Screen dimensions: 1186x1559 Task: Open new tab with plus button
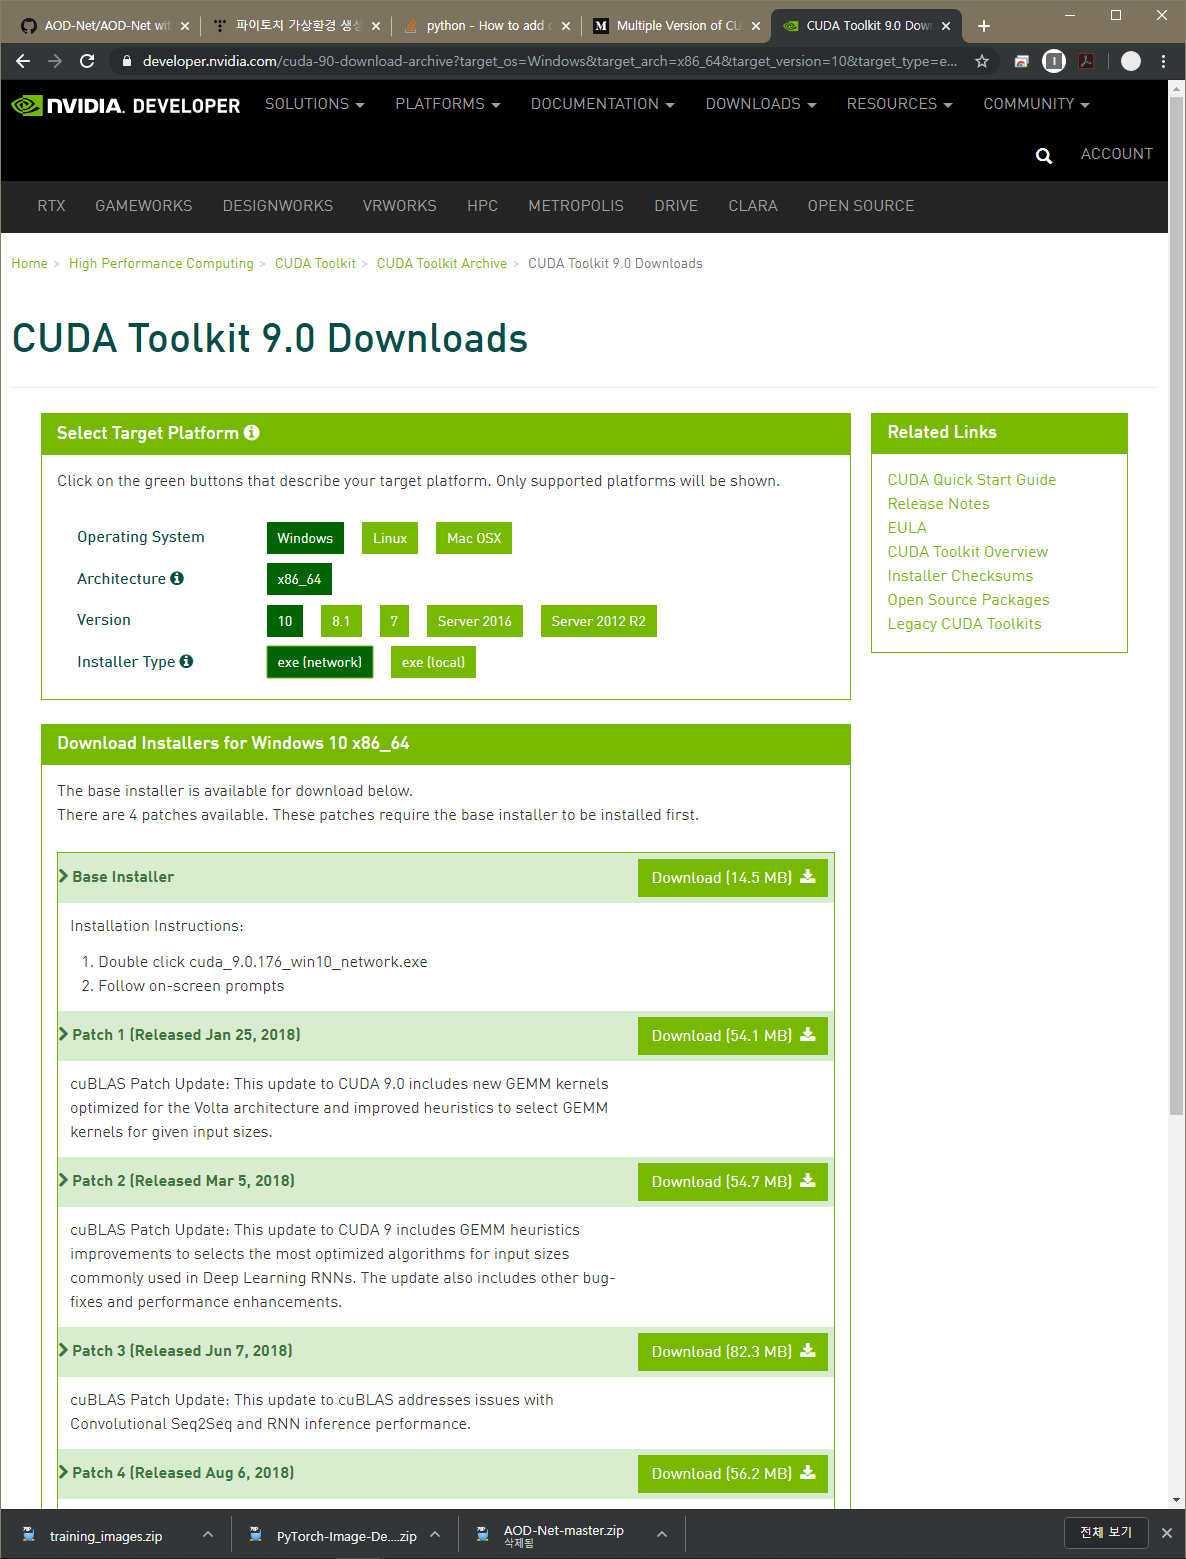click(x=984, y=26)
